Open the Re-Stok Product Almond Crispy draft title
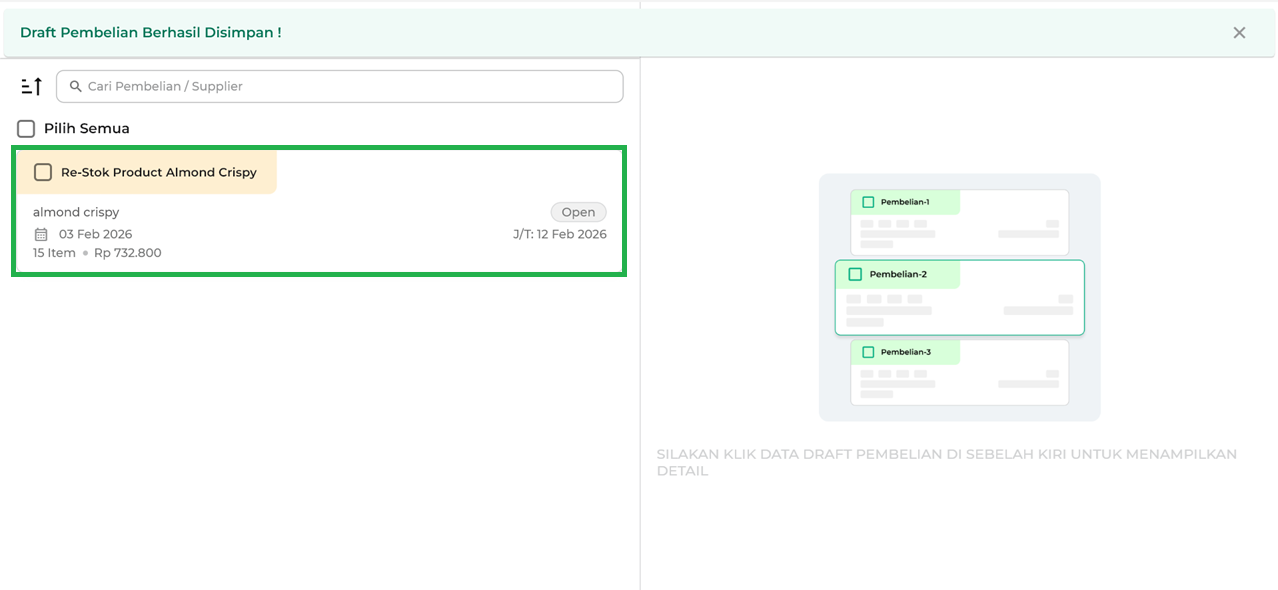 (159, 172)
